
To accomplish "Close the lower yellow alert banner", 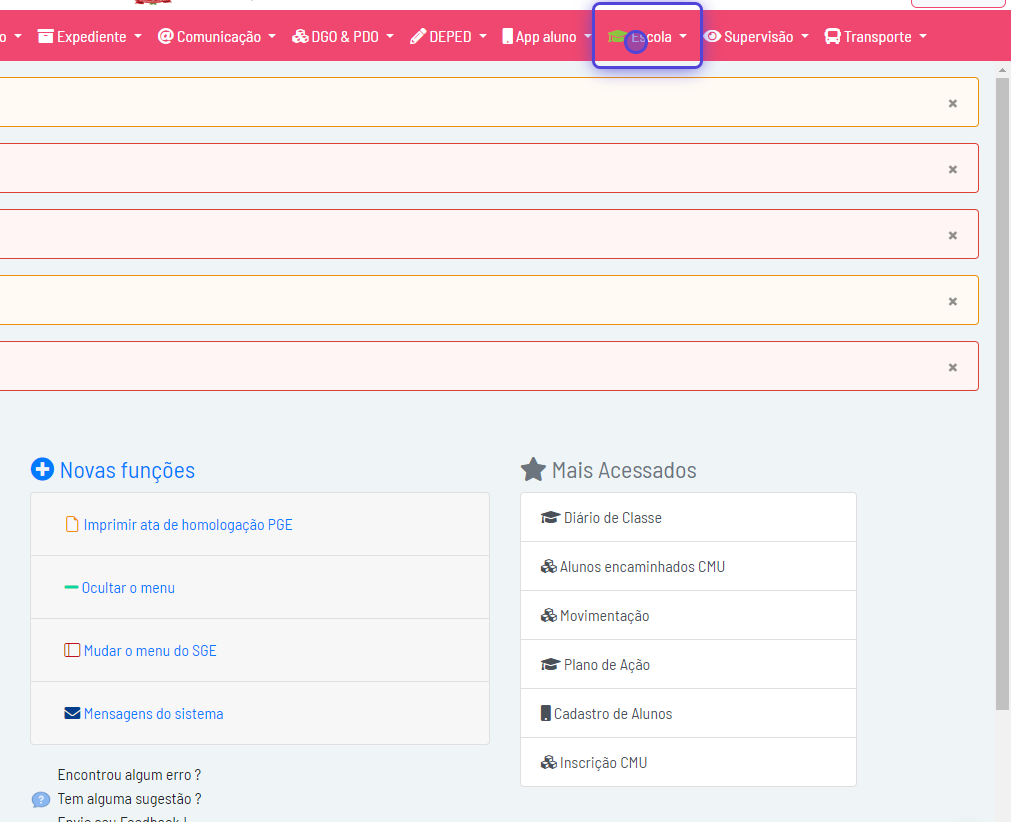I will pos(952,301).
